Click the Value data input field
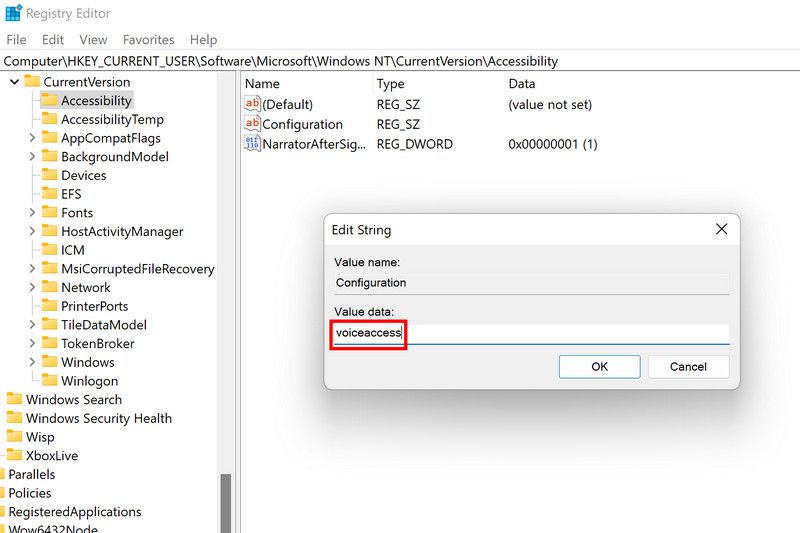Viewport: 800px width, 533px height. coord(532,334)
